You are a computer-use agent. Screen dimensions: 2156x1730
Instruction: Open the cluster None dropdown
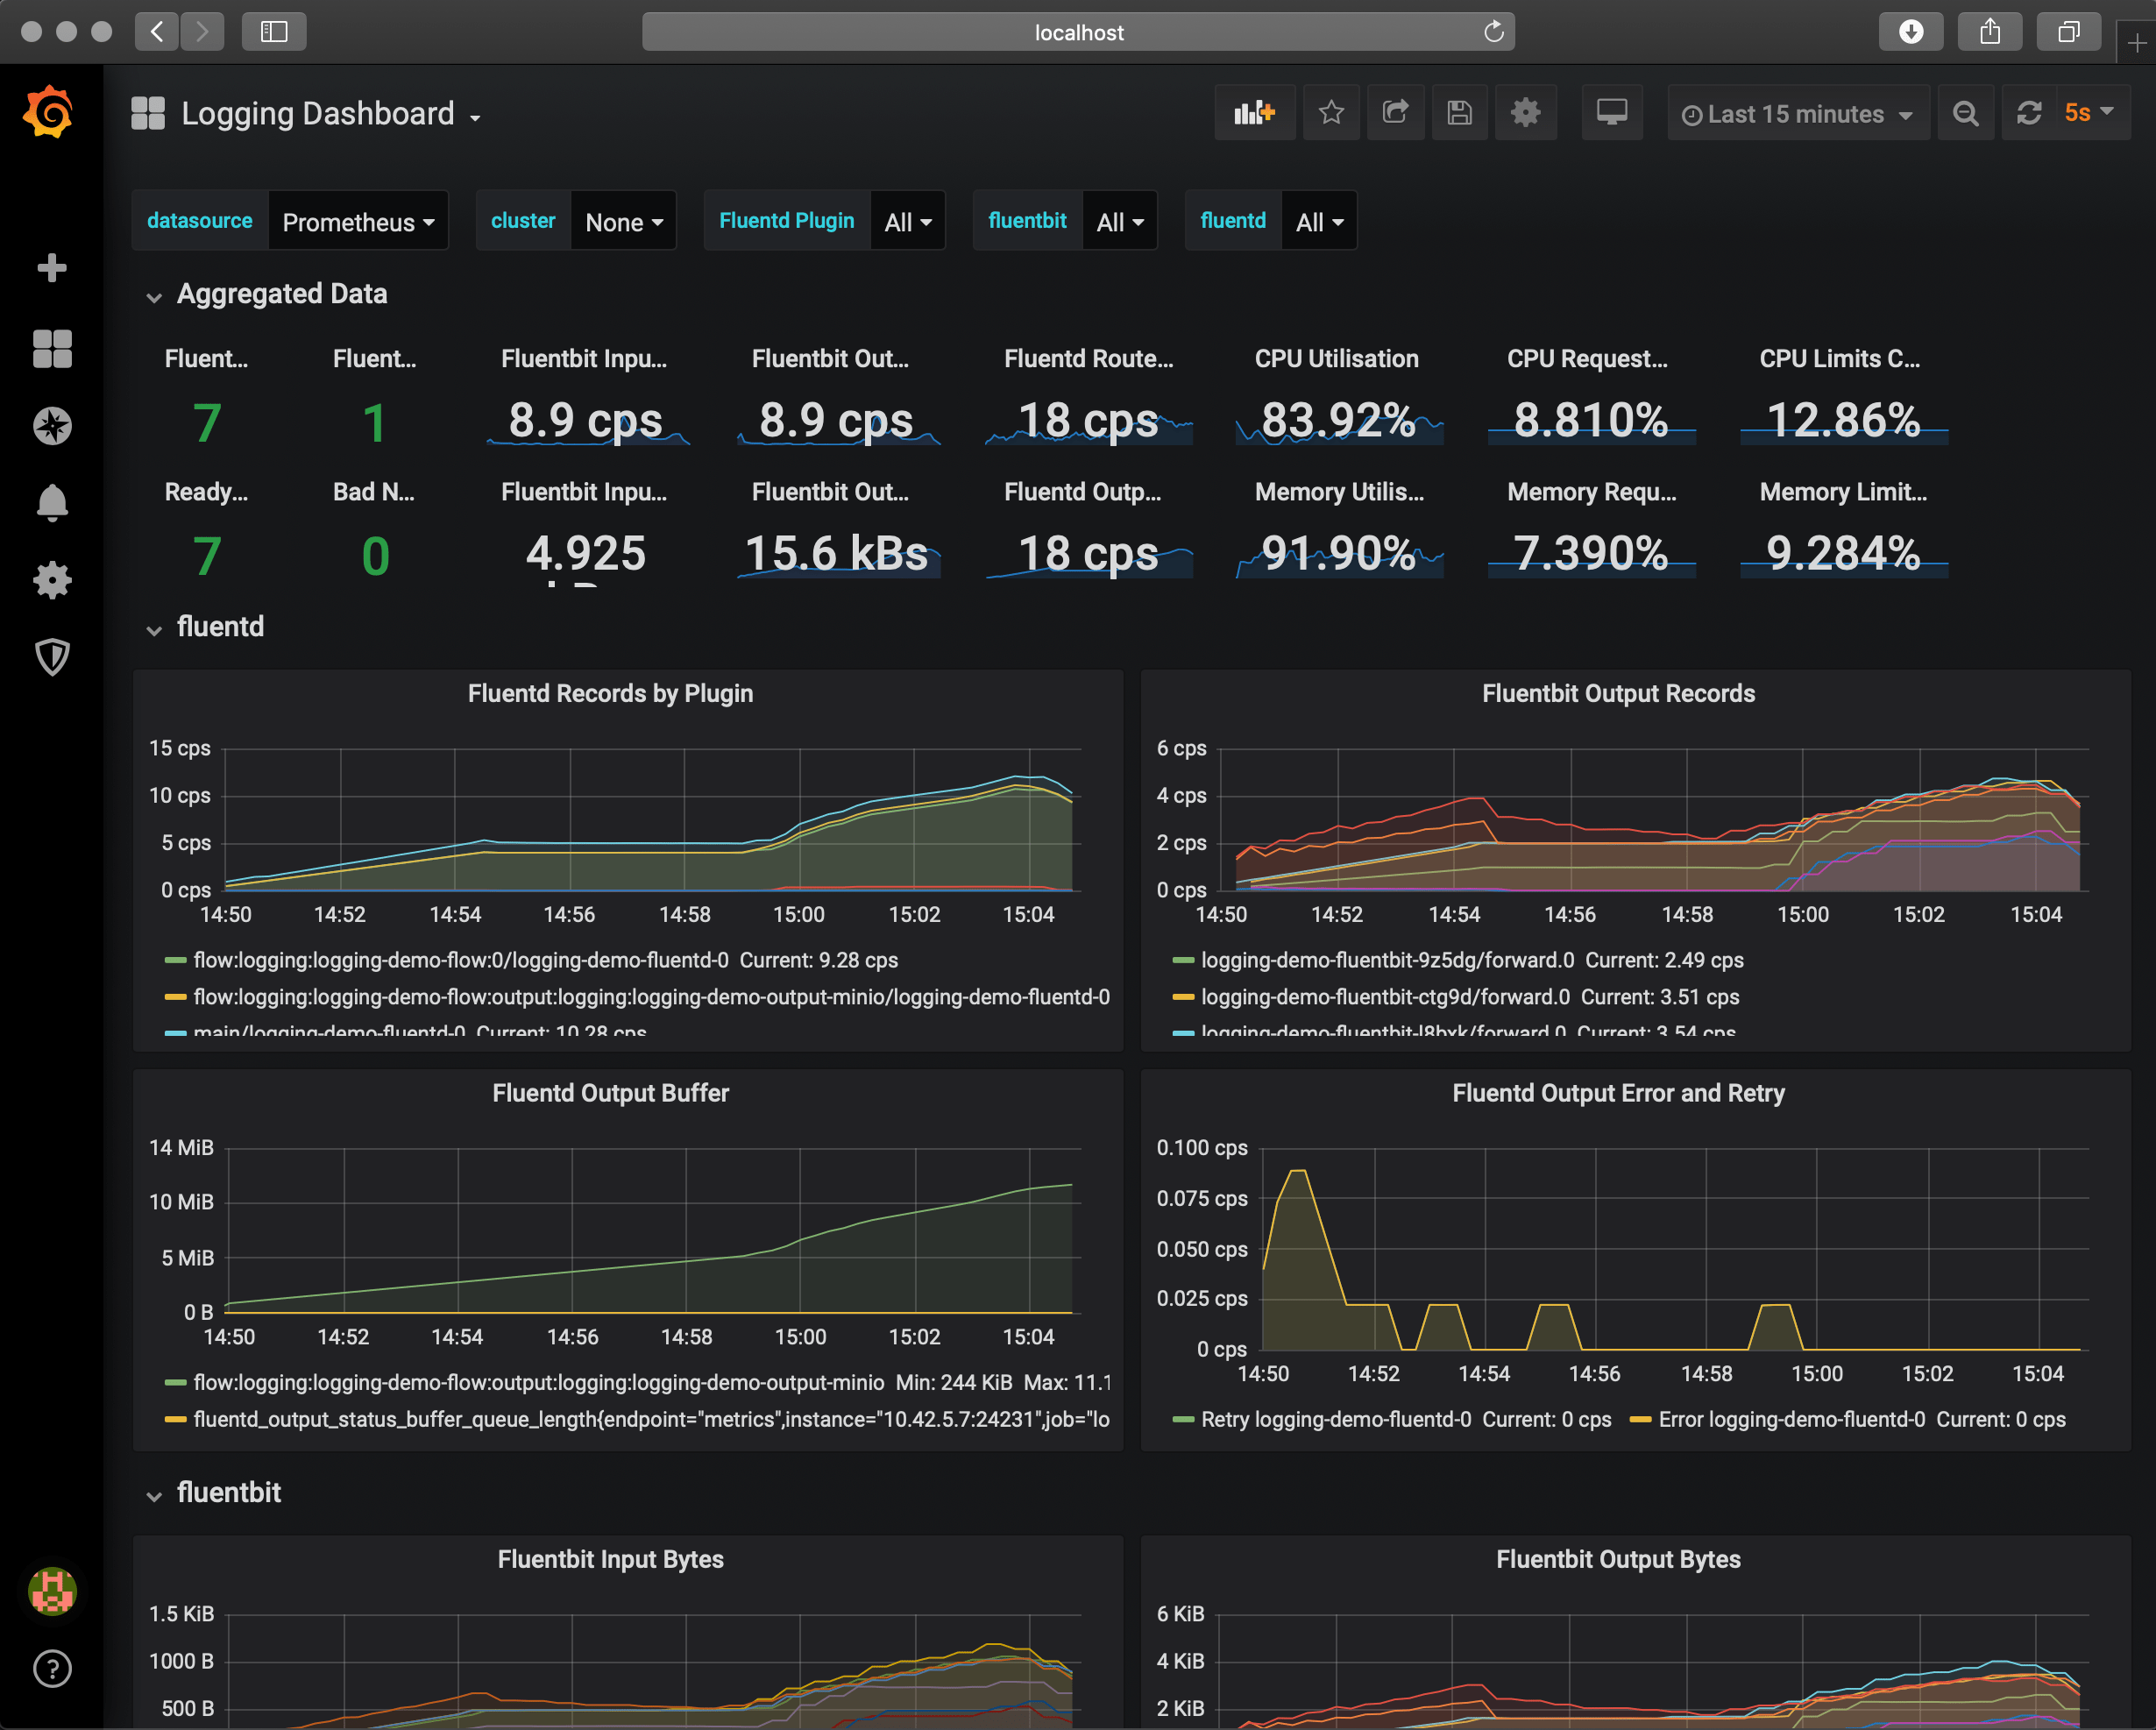click(622, 221)
